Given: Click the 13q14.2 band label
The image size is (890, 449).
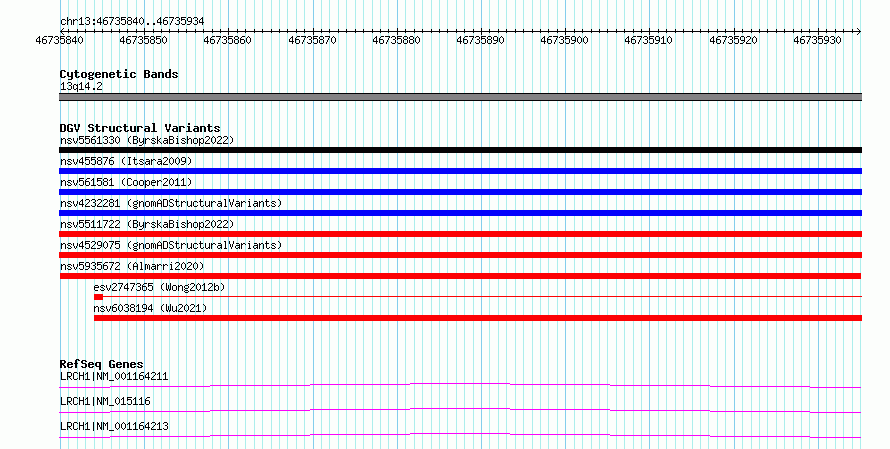Looking at the screenshot, I should 81,87.
